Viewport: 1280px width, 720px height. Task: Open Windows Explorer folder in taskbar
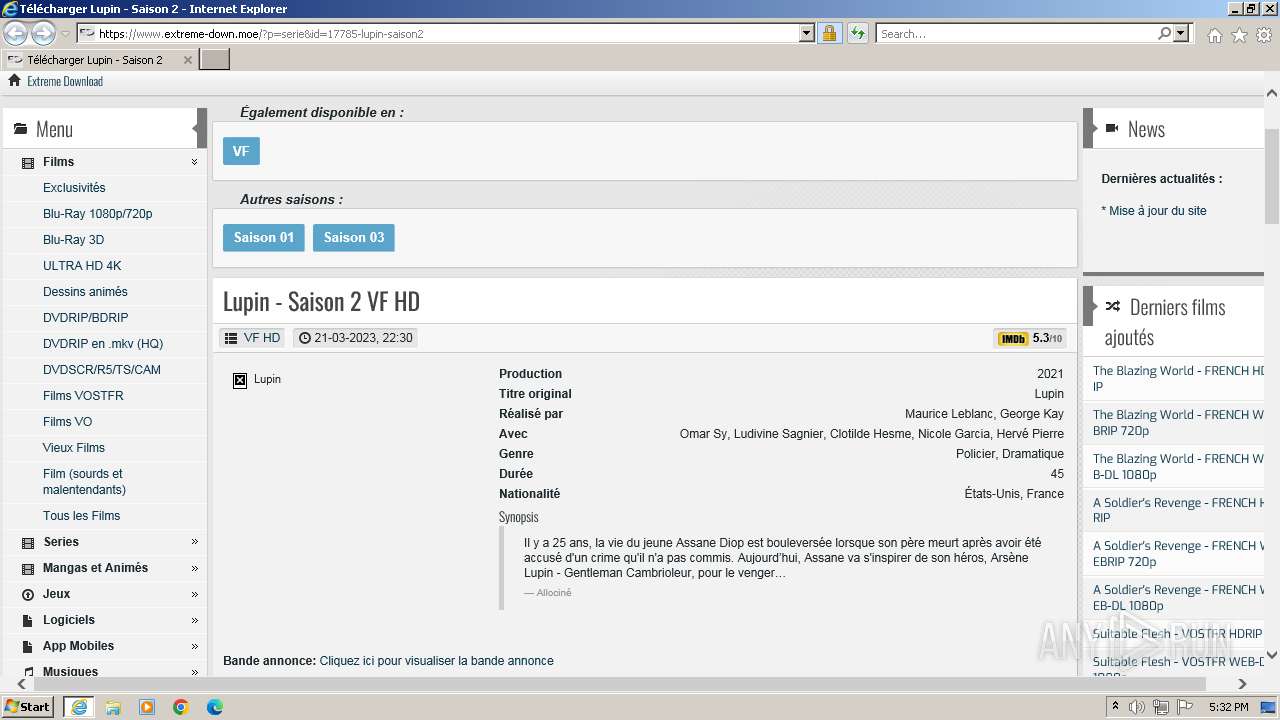(113, 707)
